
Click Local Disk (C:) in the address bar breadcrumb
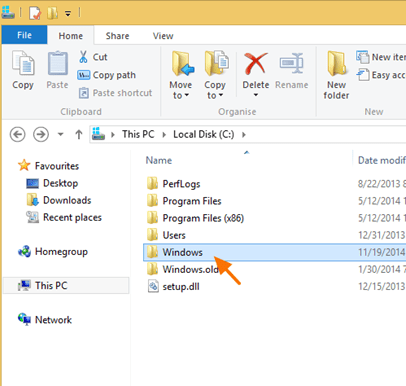(204, 134)
